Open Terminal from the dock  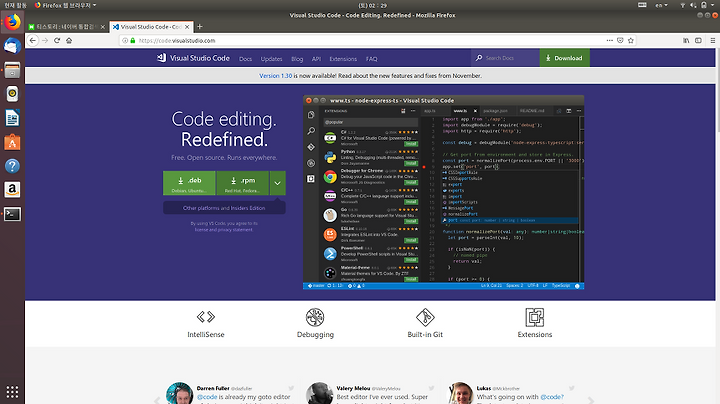pyautogui.click(x=12, y=214)
